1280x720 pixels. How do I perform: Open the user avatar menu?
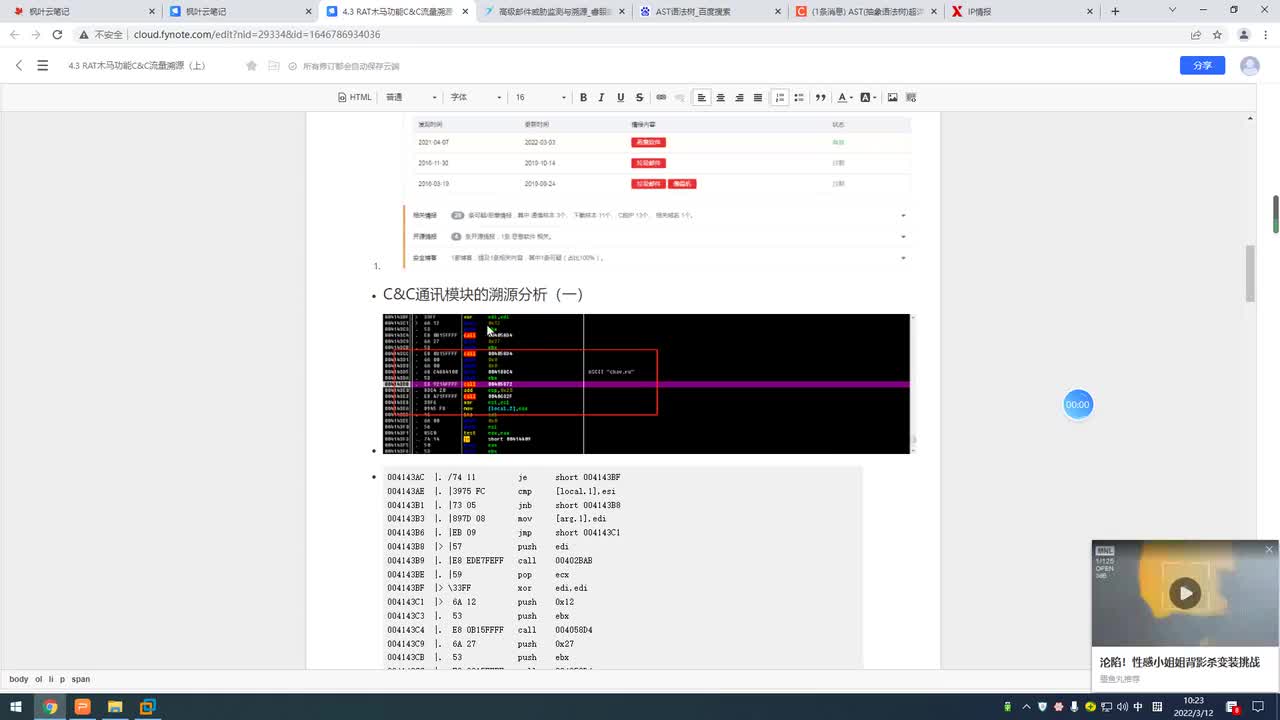coord(1250,65)
